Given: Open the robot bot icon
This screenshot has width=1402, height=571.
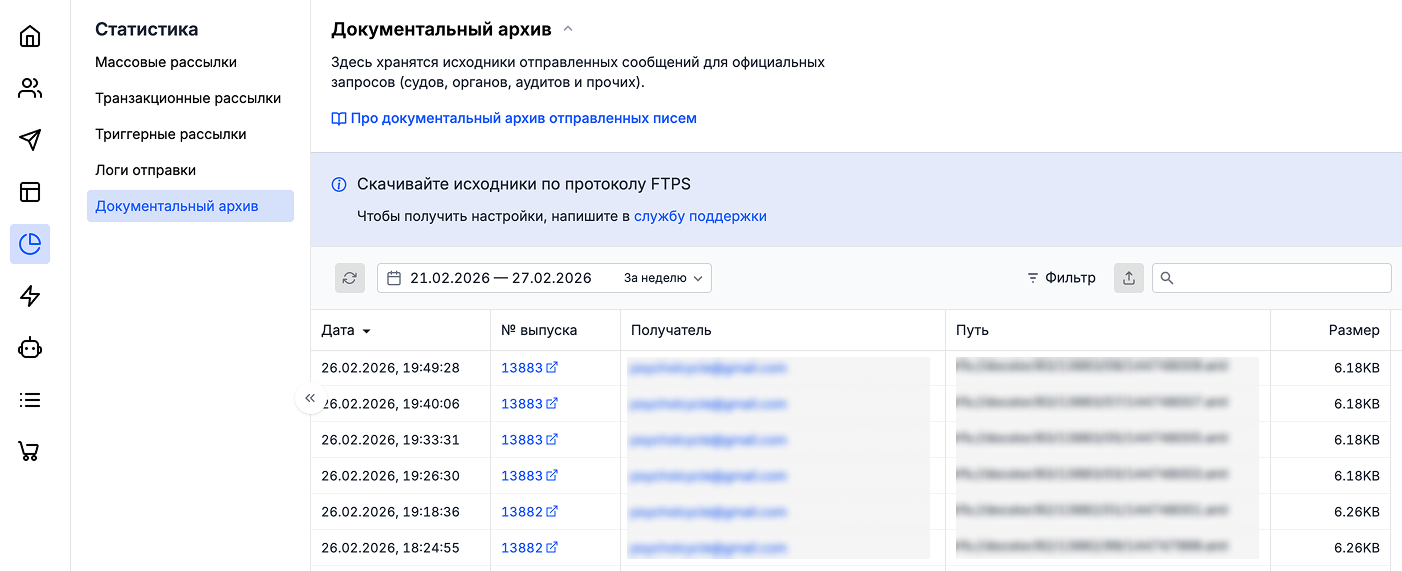Looking at the screenshot, I should pos(30,348).
